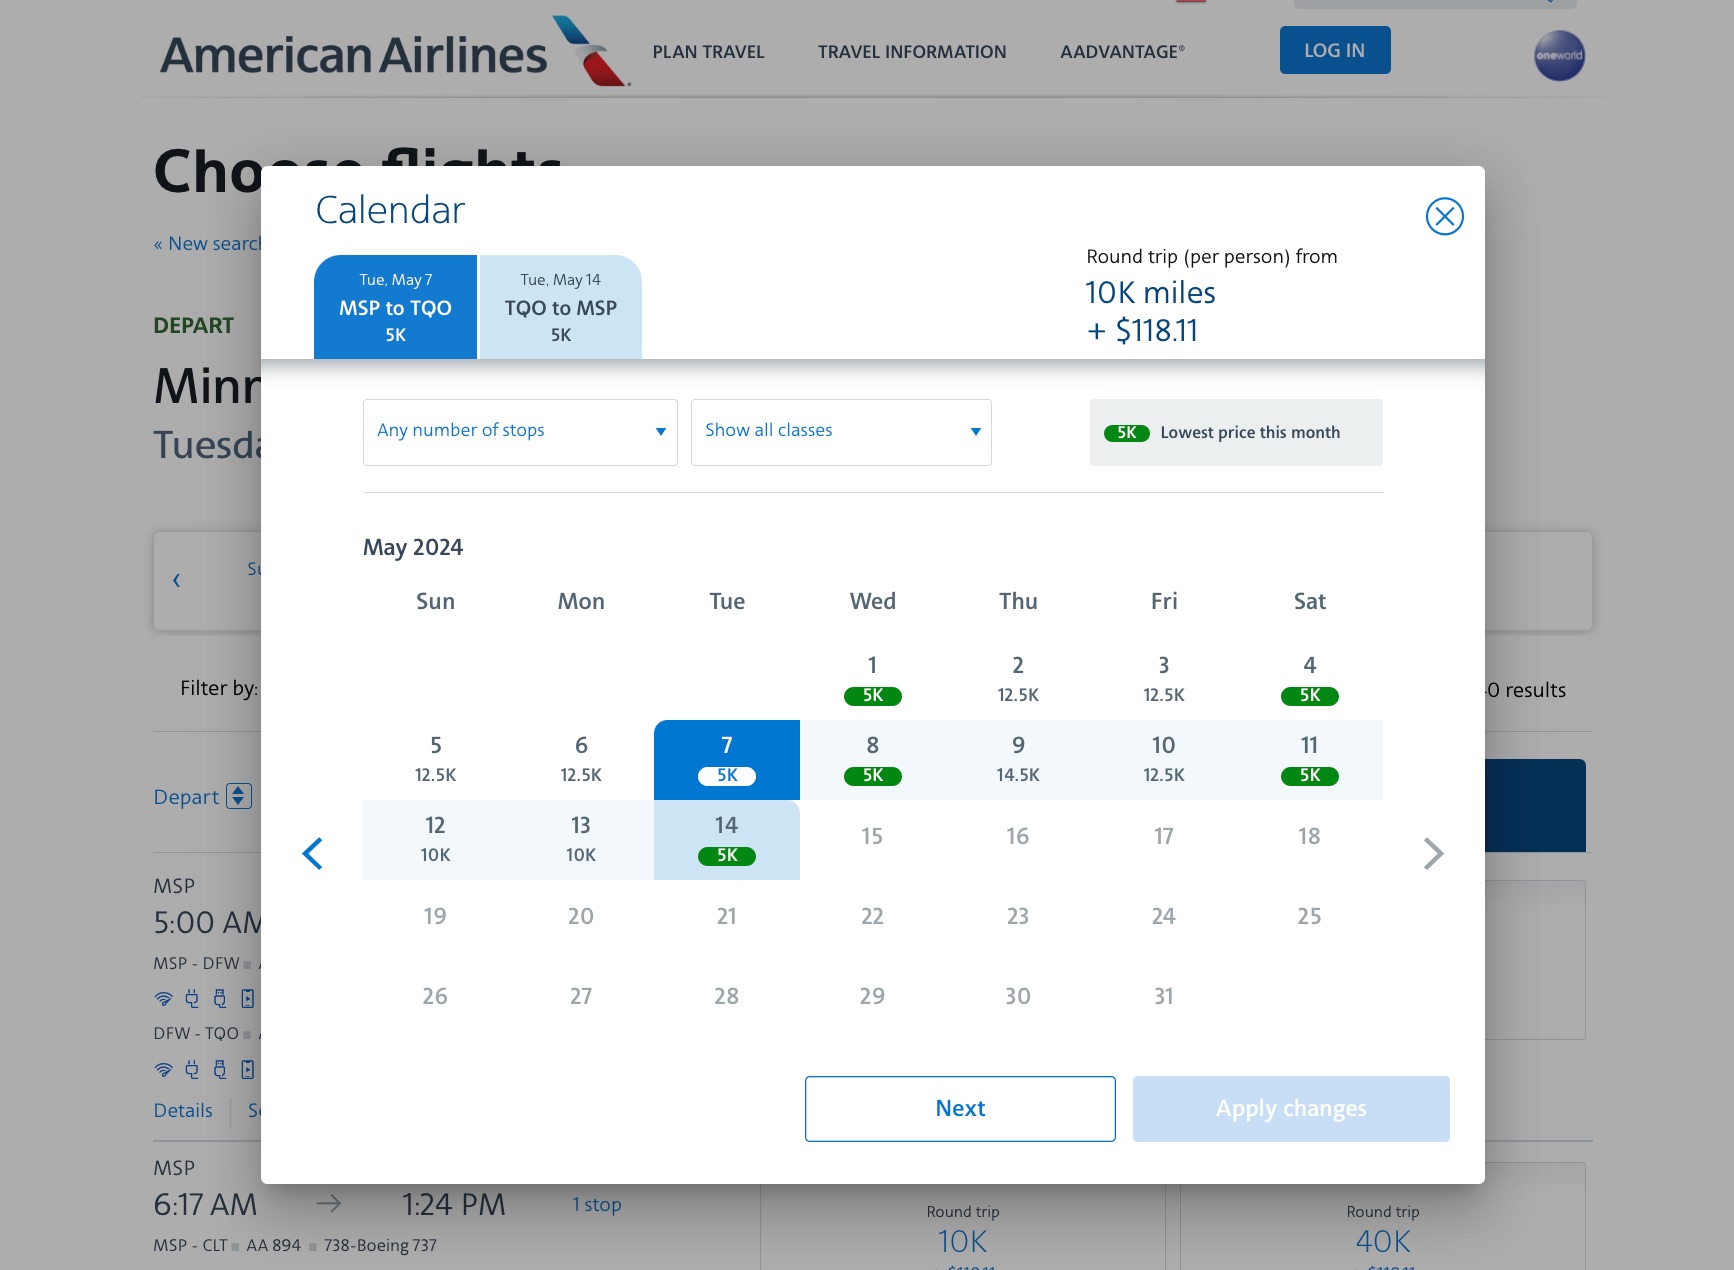Dismiss the Calendar dialog with the X
The width and height of the screenshot is (1734, 1270).
coord(1443,216)
